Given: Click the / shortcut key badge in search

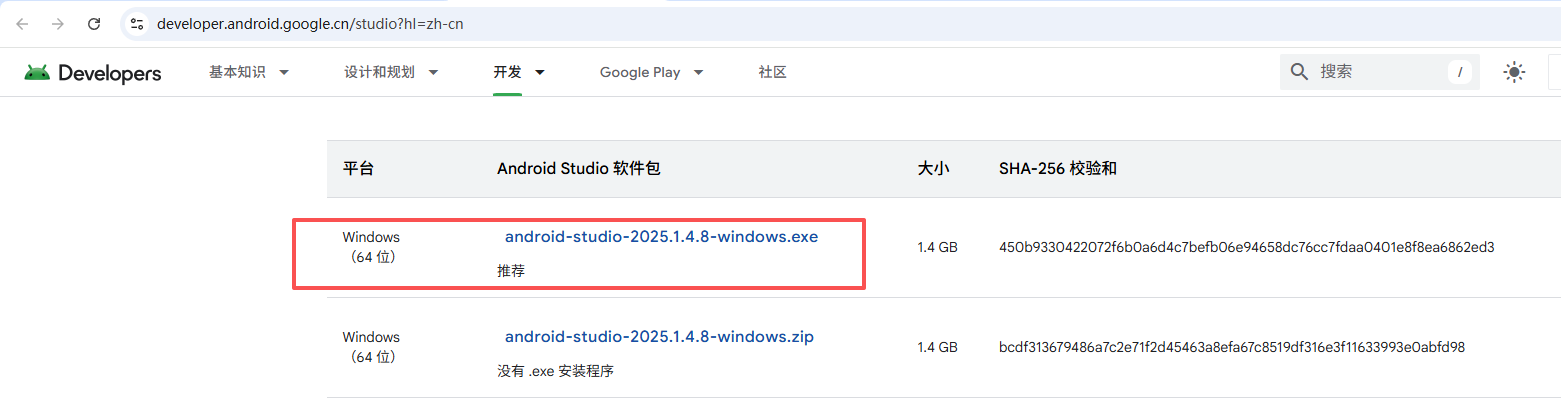Looking at the screenshot, I should tap(1460, 72).
